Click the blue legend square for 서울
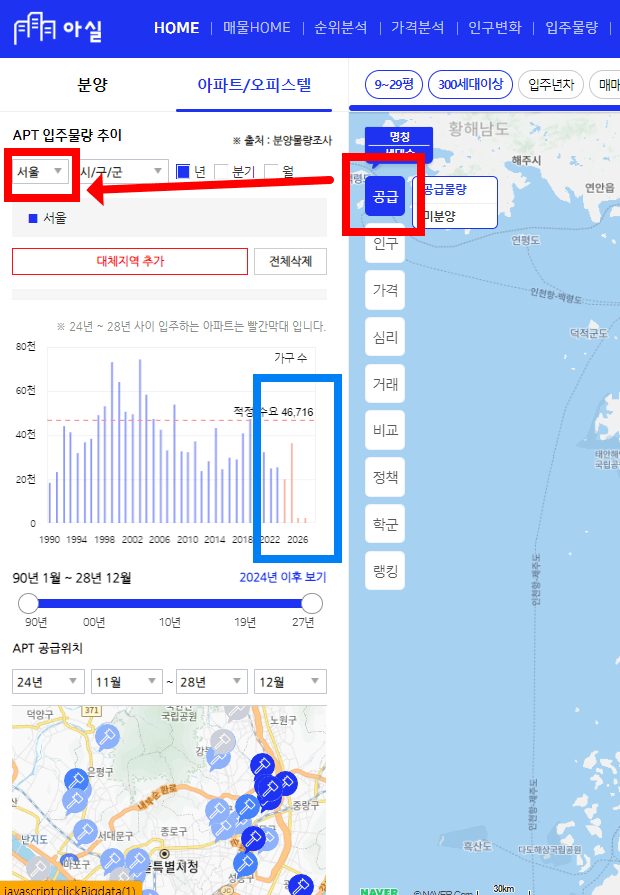This screenshot has height=895, width=620. (x=33, y=218)
